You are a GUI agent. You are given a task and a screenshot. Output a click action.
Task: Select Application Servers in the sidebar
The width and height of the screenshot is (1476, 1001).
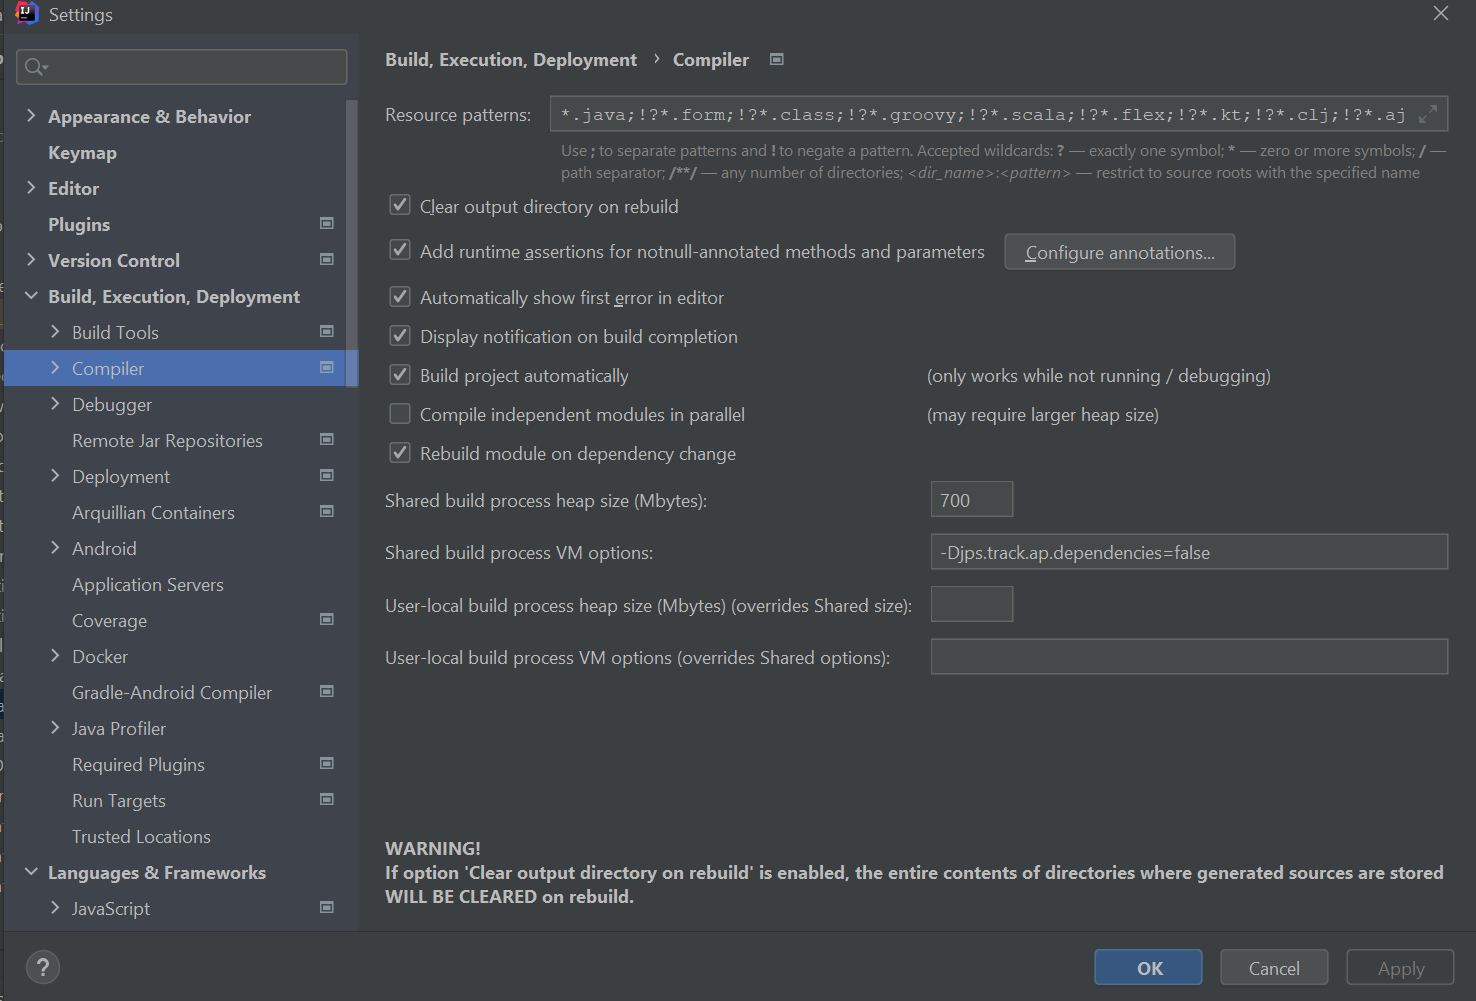pos(148,585)
